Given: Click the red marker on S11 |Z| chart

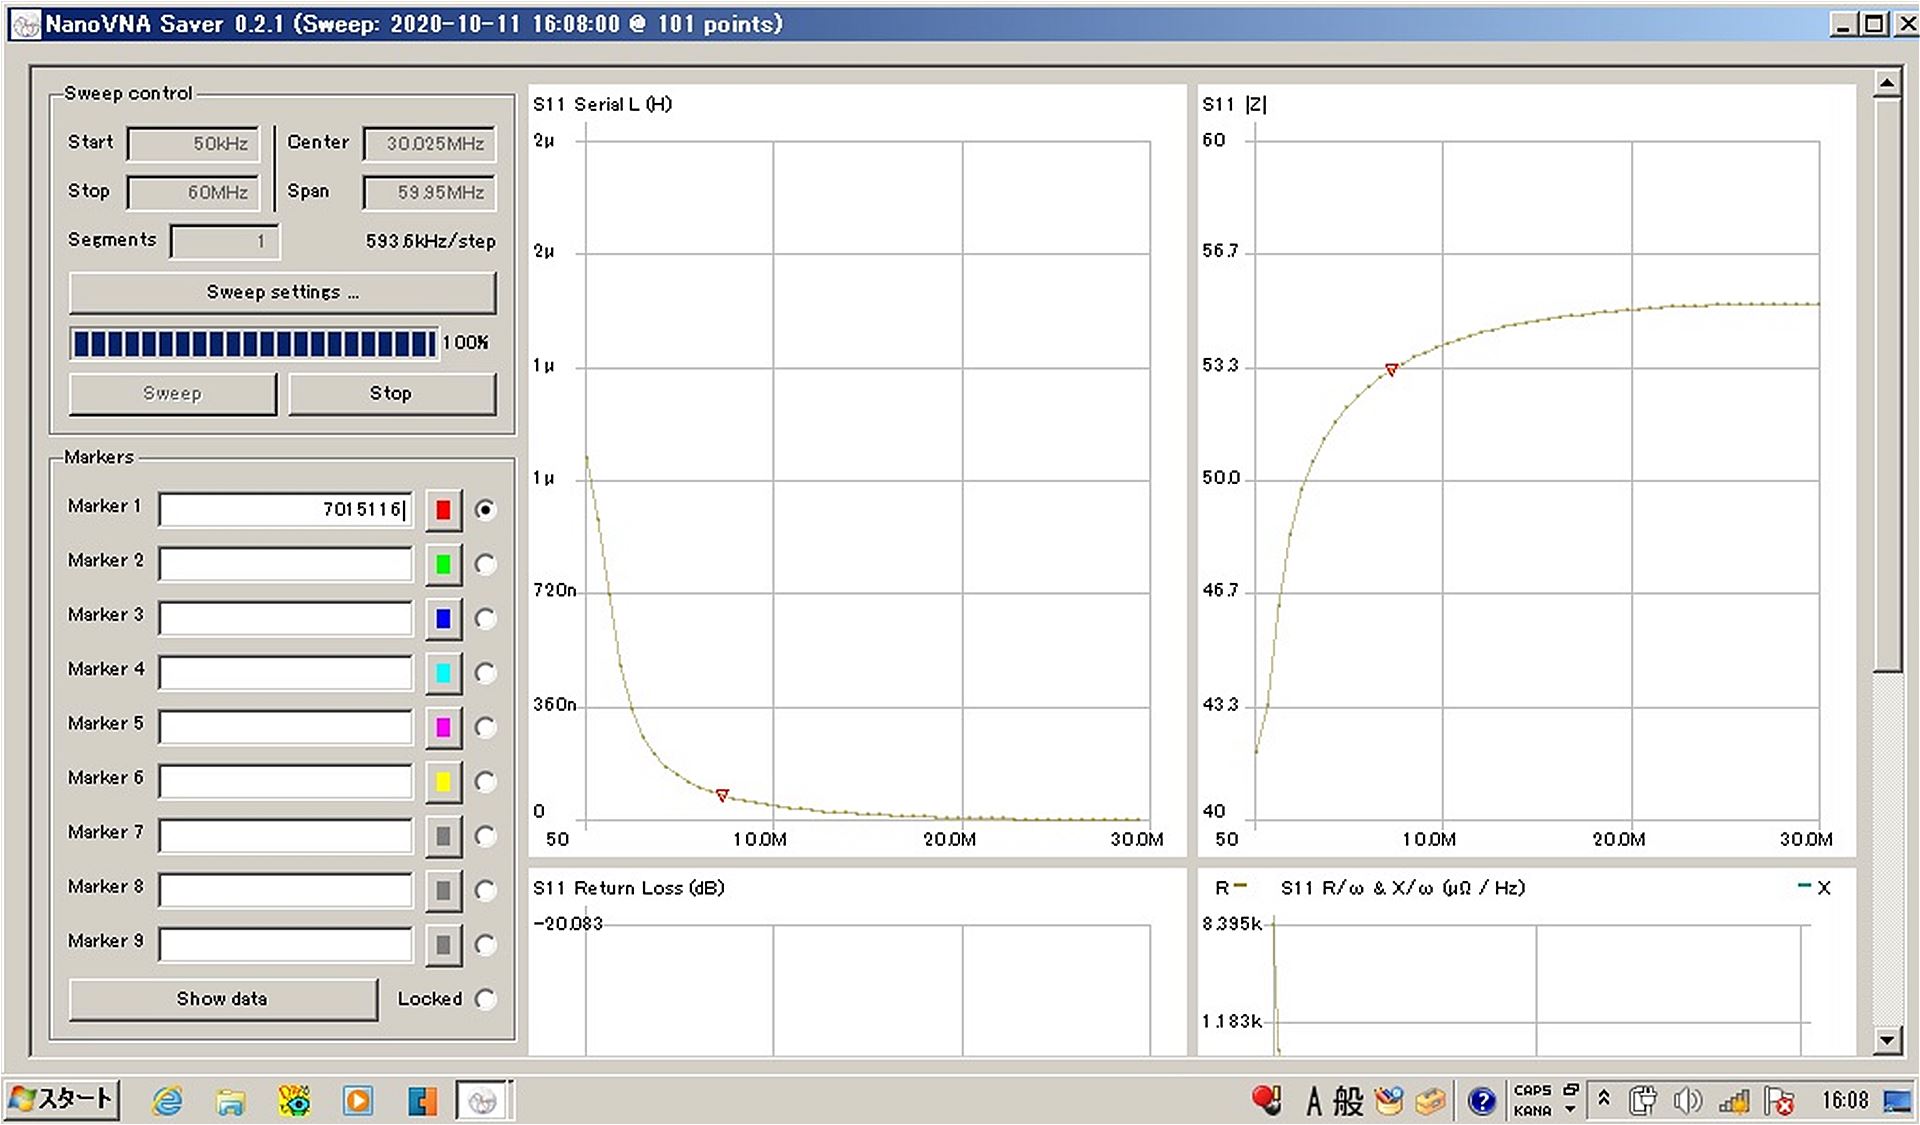Looking at the screenshot, I should [1391, 370].
